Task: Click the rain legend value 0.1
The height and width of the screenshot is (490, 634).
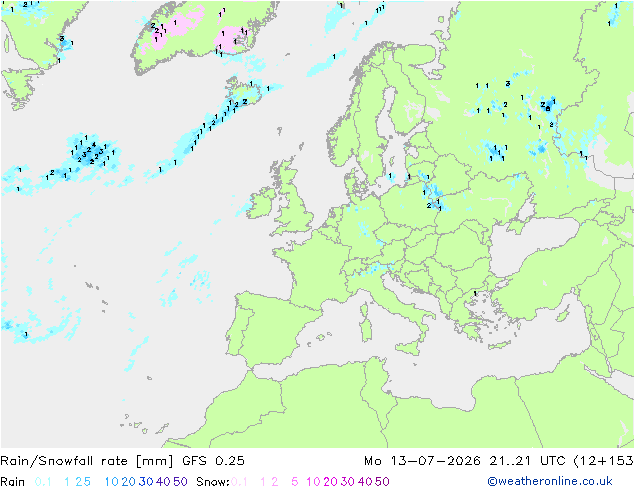Action: coord(43,482)
